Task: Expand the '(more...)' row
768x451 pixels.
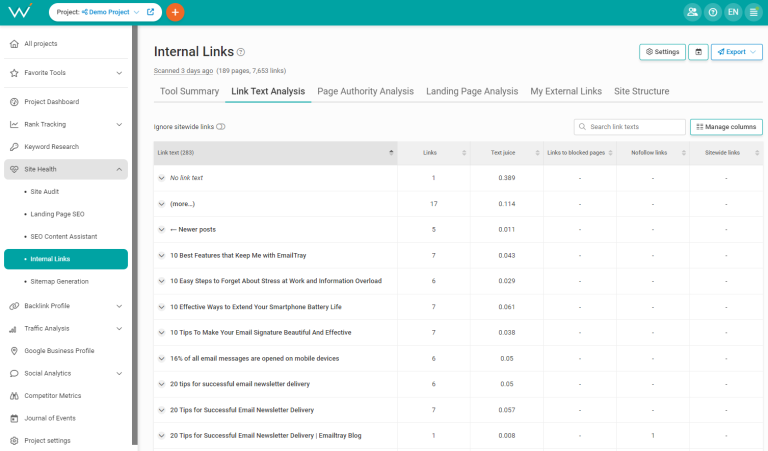Action: click(161, 204)
